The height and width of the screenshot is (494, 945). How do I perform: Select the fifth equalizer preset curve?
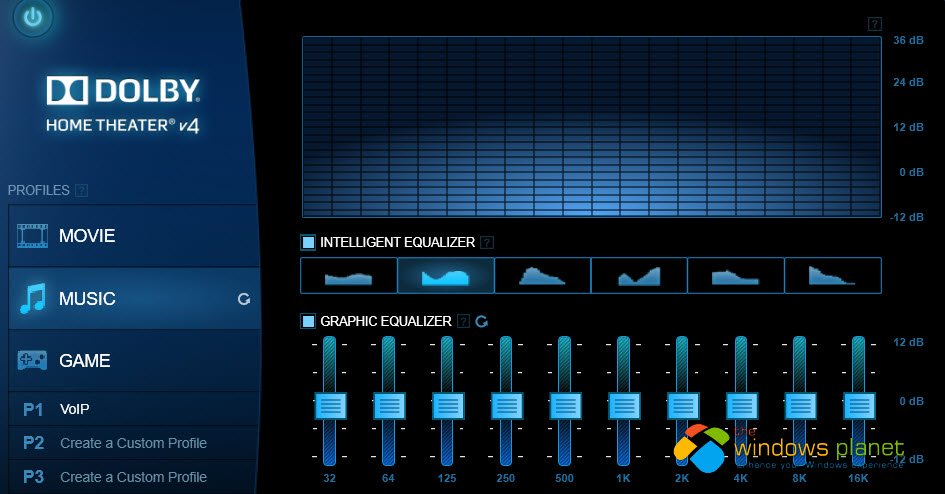[736, 275]
